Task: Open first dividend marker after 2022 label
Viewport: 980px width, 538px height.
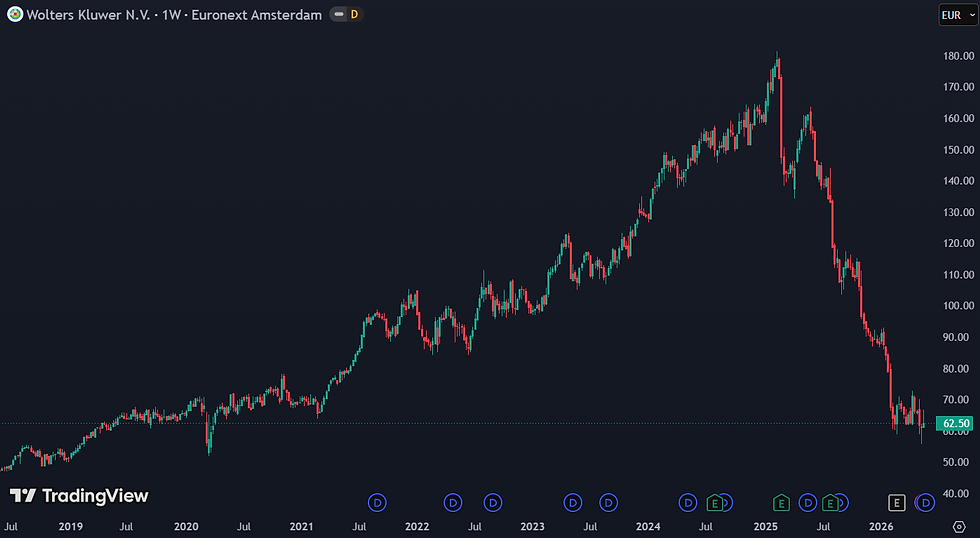Action: click(x=453, y=502)
